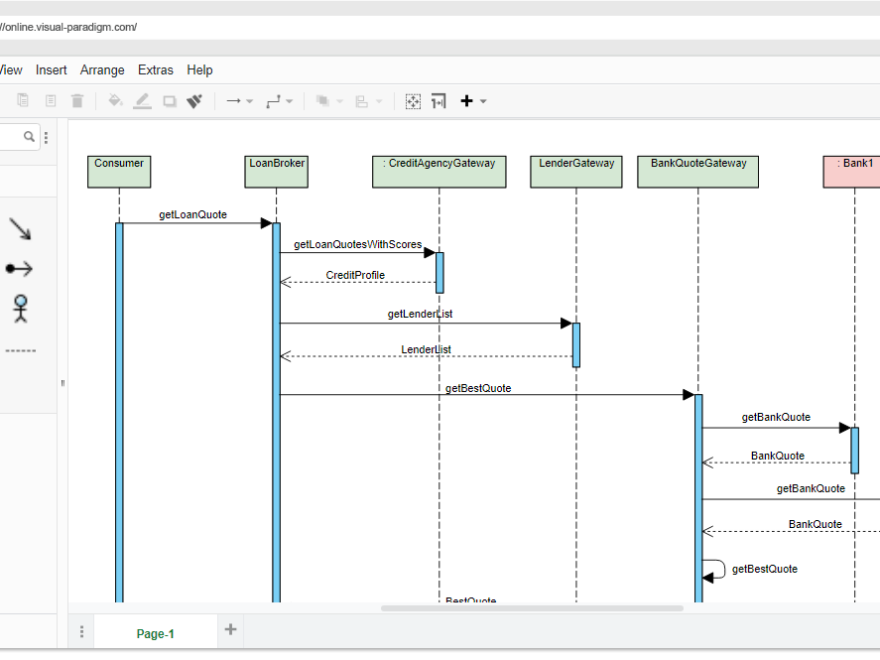The width and height of the screenshot is (880, 660).
Task: Click the fit page icon
Action: [413, 101]
